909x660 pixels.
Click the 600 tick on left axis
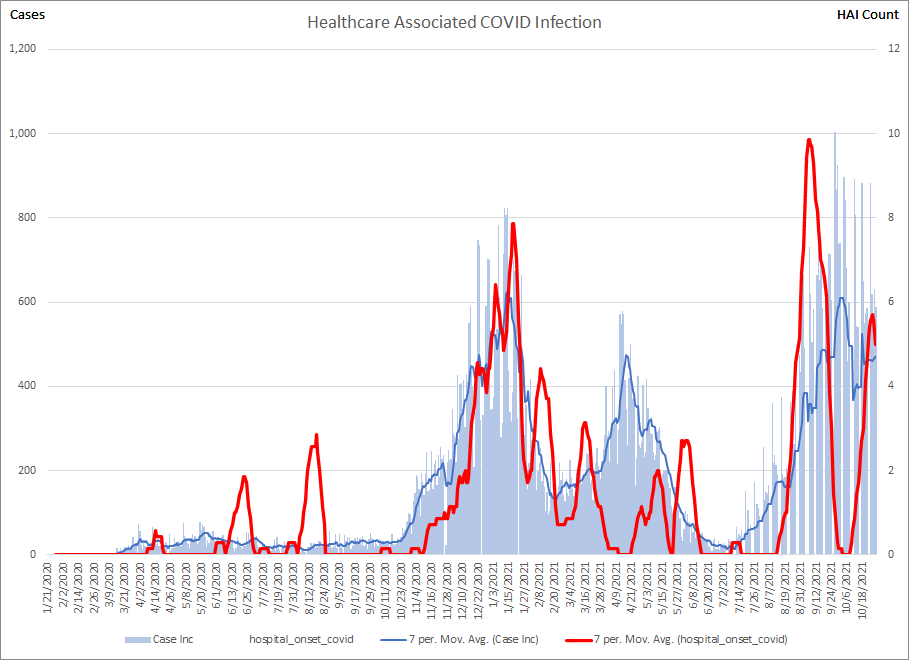28,302
